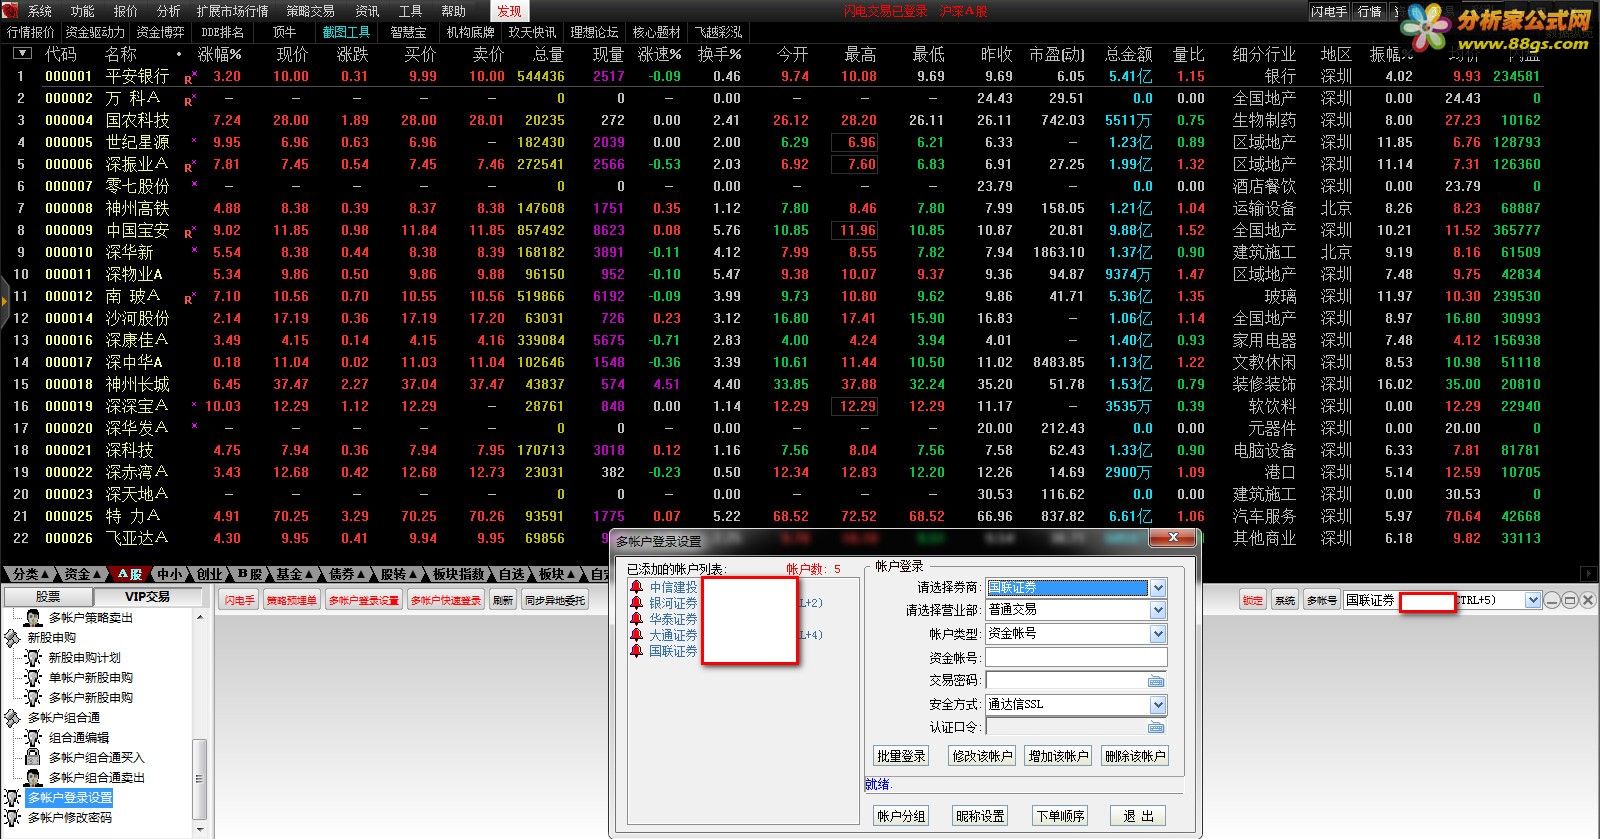Click the lightbulb icon for 多帐户修改密码
This screenshot has height=839, width=1600.
click(x=13, y=817)
